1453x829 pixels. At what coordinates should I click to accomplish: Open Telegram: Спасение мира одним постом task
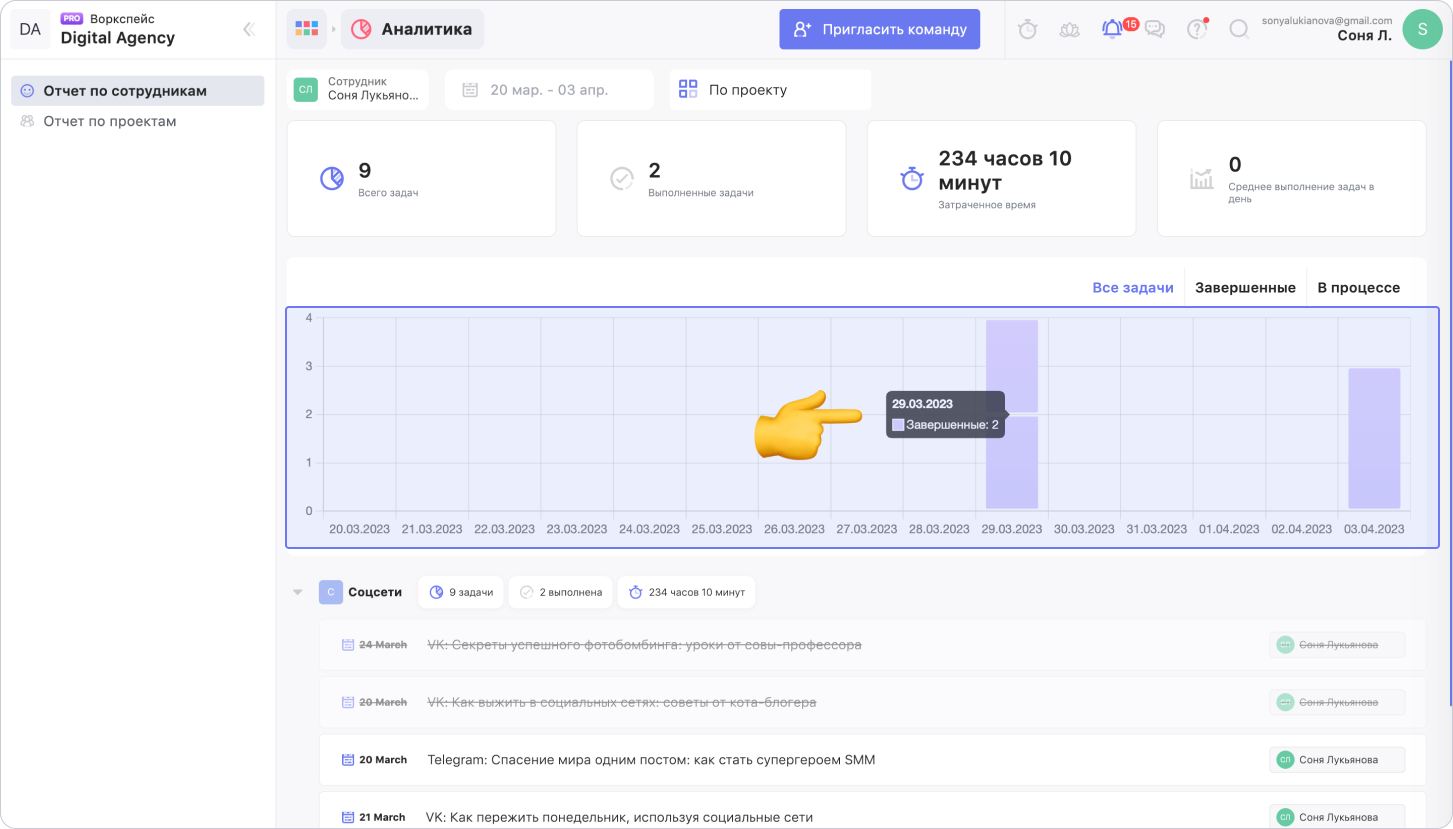coord(650,760)
